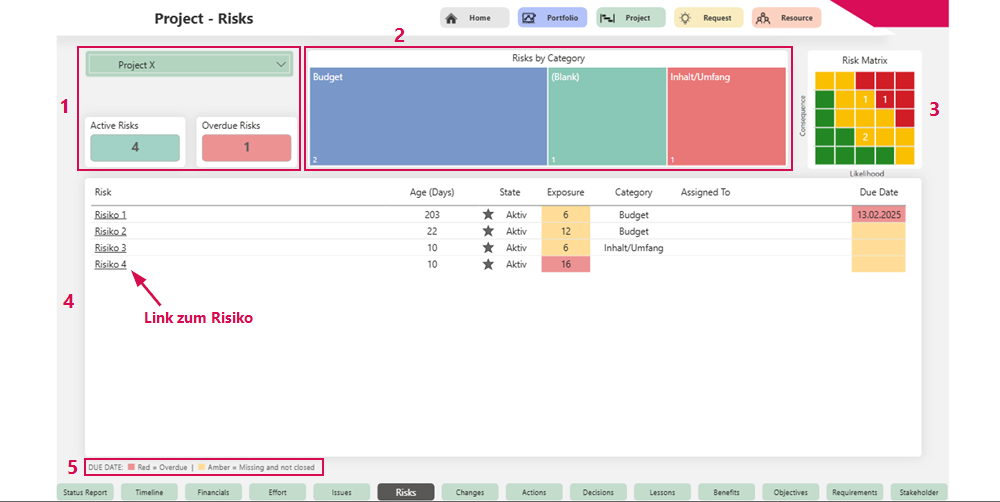The width and height of the screenshot is (1000, 502).
Task: Click the star icon beside Risiko 4
Action: coord(488,265)
